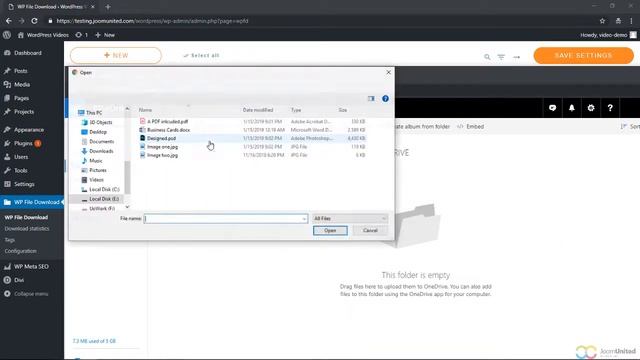Select Downloads folder in dialog tree
This screenshot has width=640, height=360.
[x=101, y=151]
